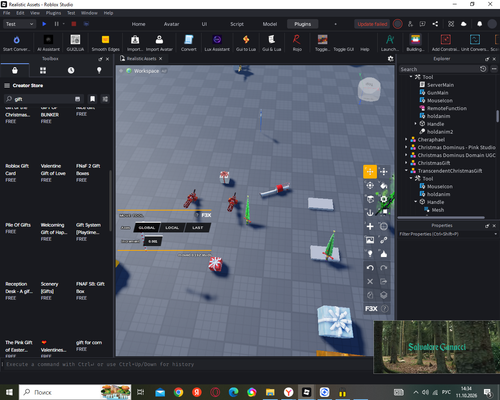Click the command bar input
The image size is (500, 400).
pyautogui.click(x=187, y=364)
